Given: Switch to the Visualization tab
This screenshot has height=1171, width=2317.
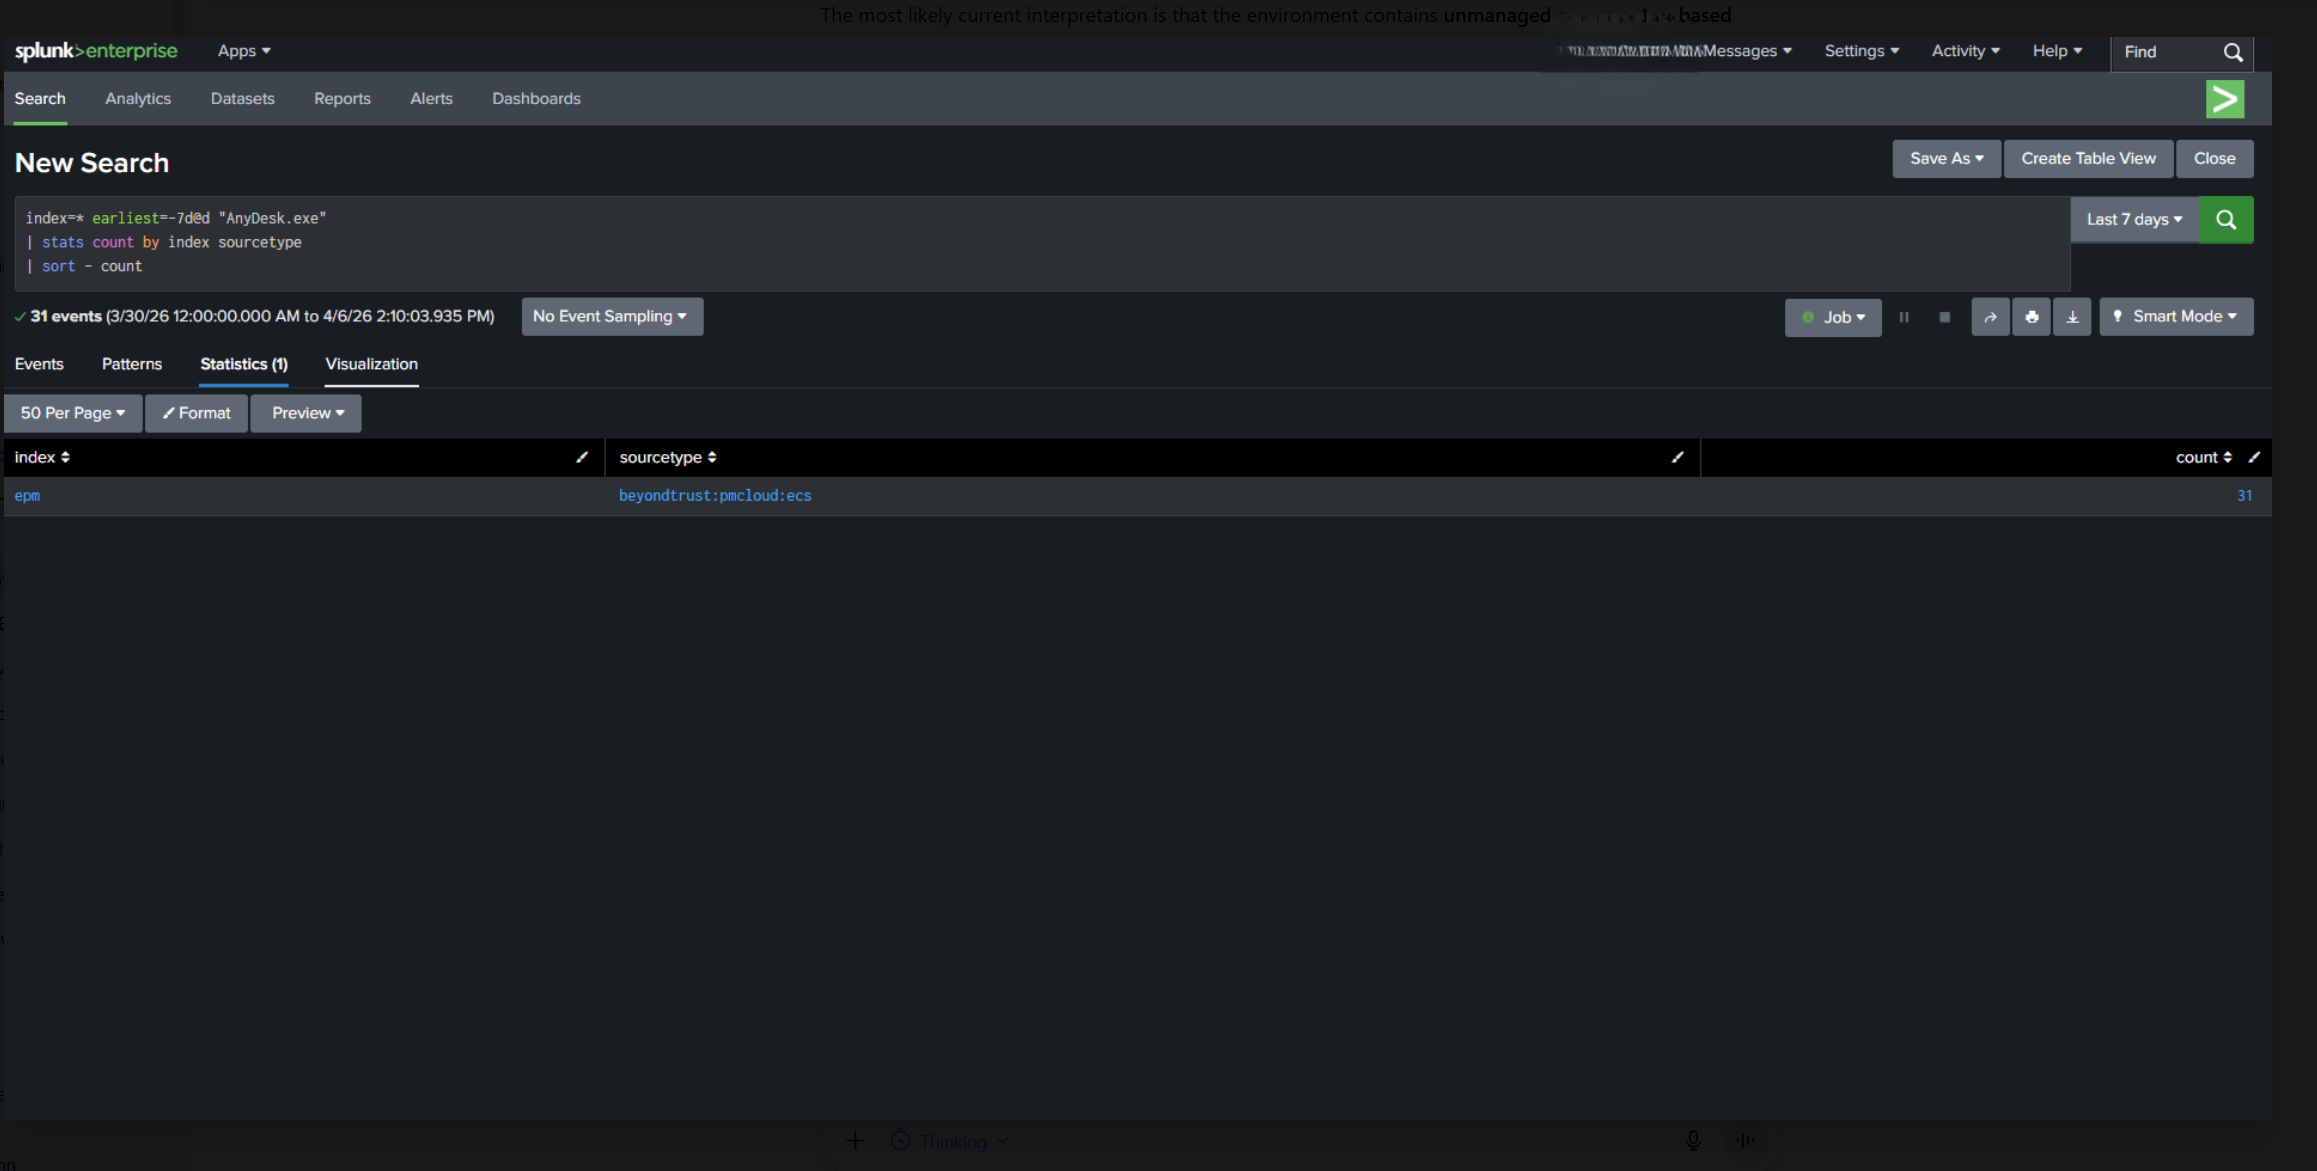Looking at the screenshot, I should (x=371, y=364).
